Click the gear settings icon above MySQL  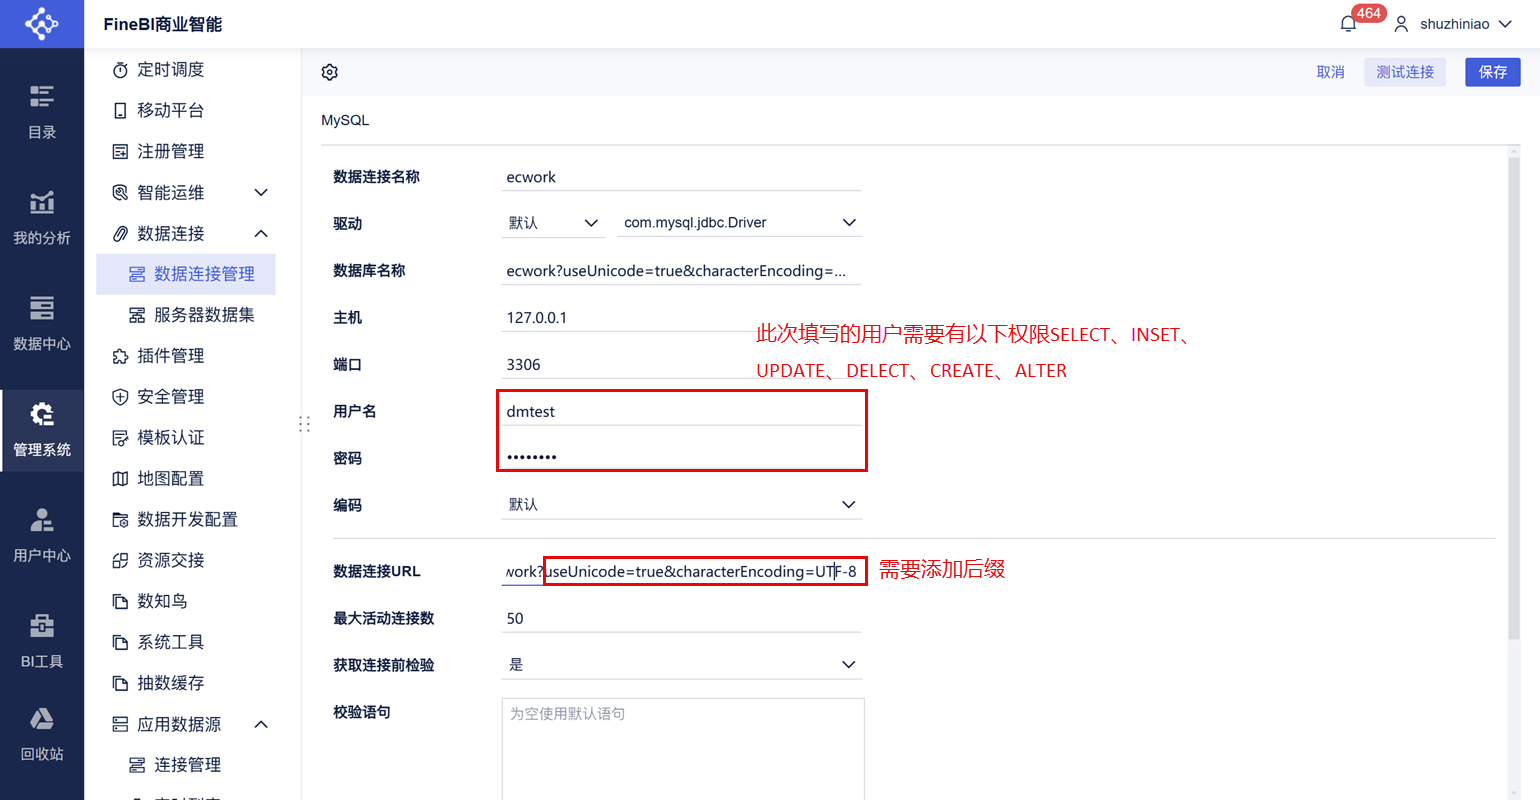point(330,72)
